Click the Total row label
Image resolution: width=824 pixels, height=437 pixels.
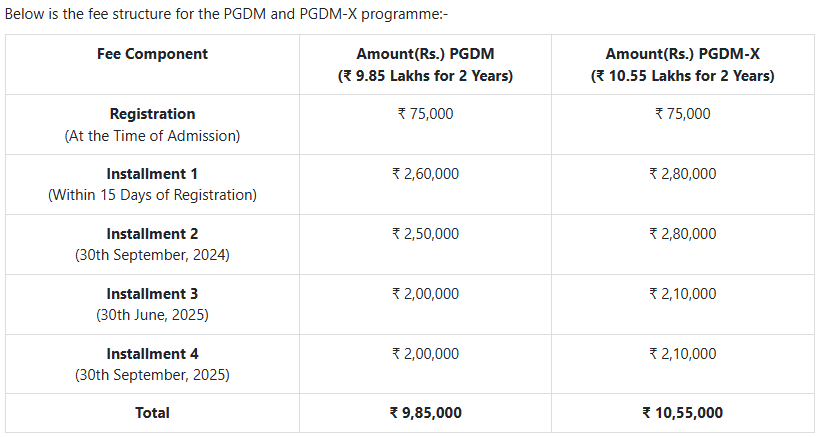coord(152,413)
